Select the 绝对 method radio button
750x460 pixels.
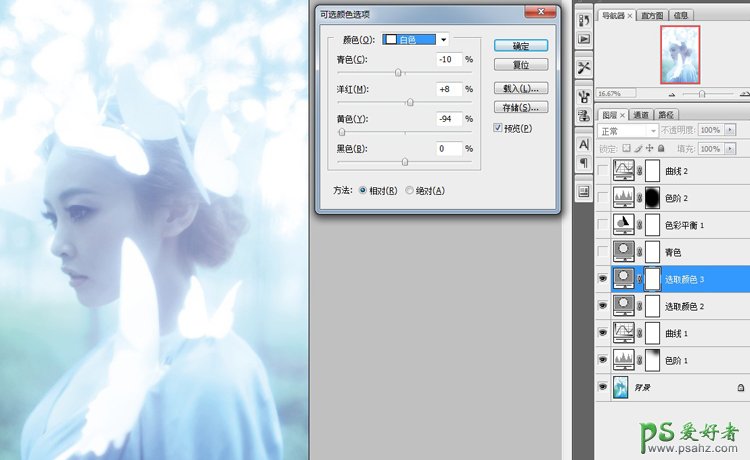tap(410, 190)
